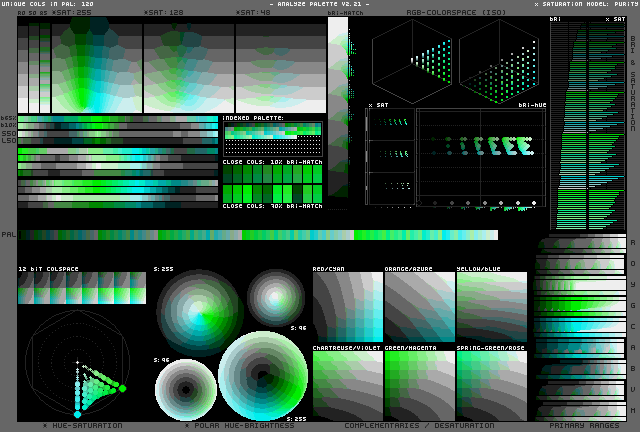Click the Chartreuse/Violet gradient square
The image size is (640, 432).
coord(348,384)
